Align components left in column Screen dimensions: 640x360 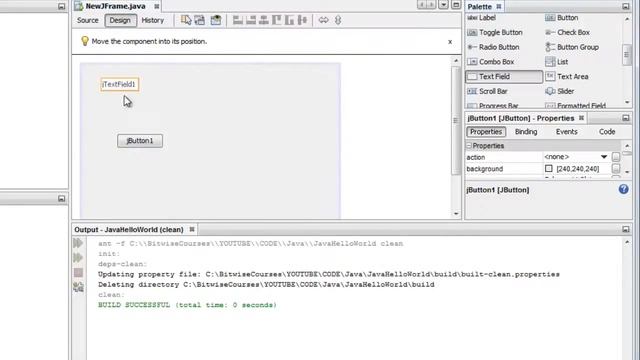point(238,20)
